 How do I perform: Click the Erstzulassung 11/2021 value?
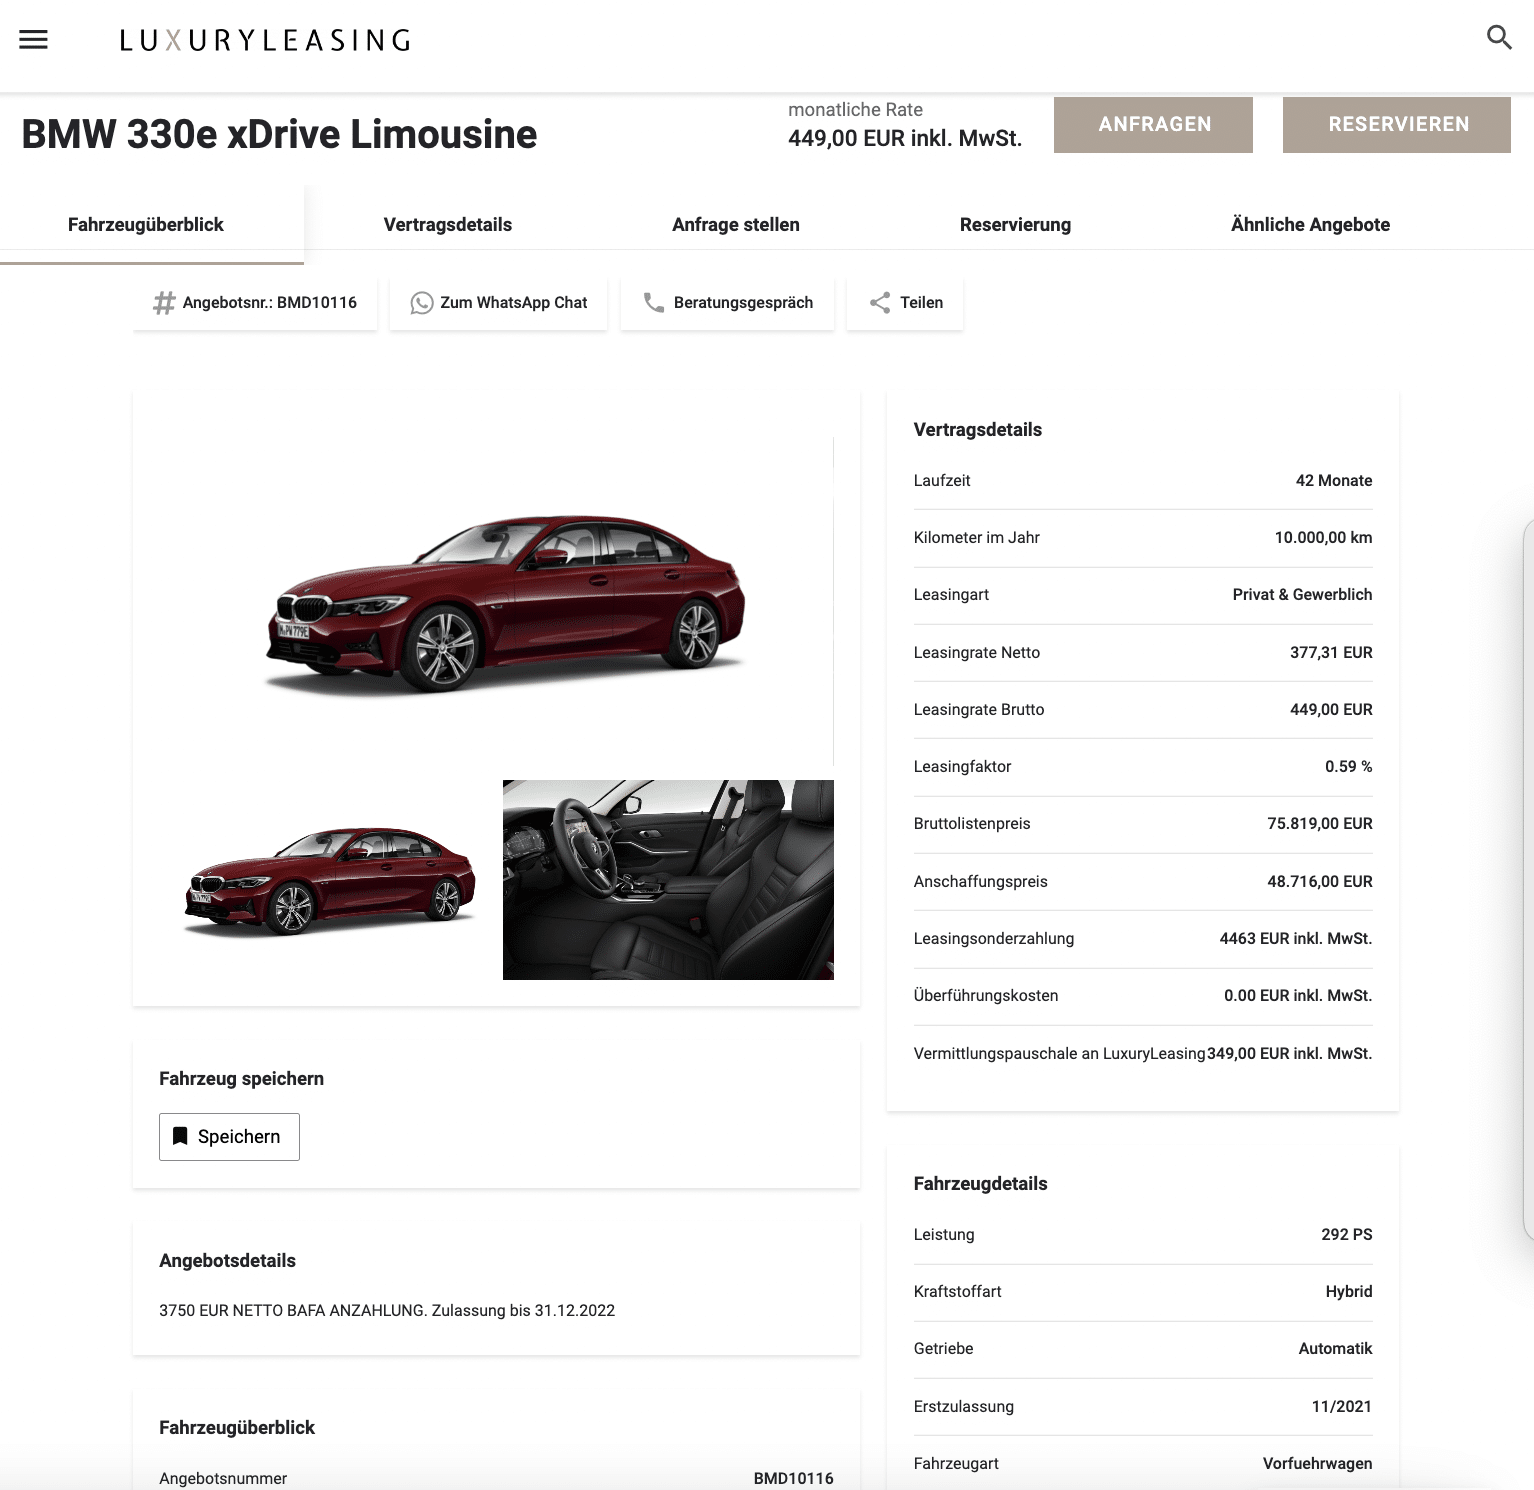click(x=1342, y=1407)
